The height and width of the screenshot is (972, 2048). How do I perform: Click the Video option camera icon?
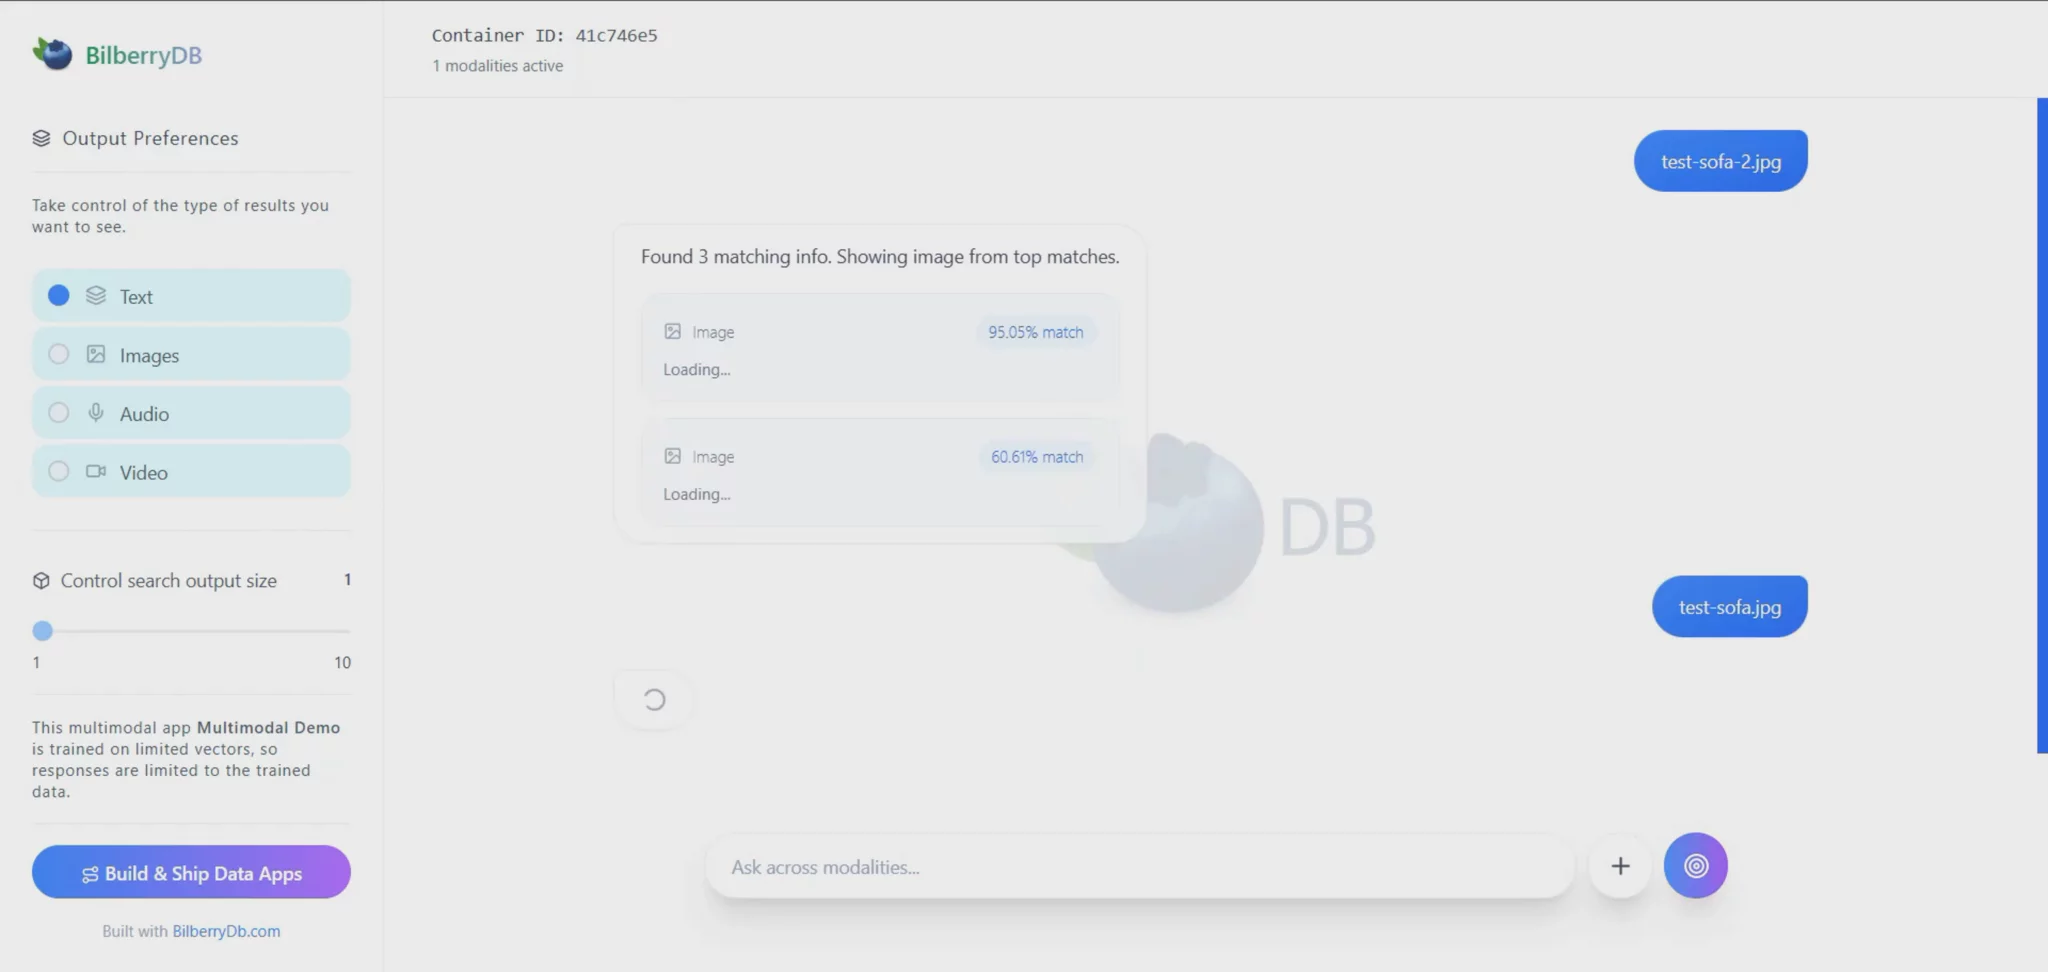(96, 471)
